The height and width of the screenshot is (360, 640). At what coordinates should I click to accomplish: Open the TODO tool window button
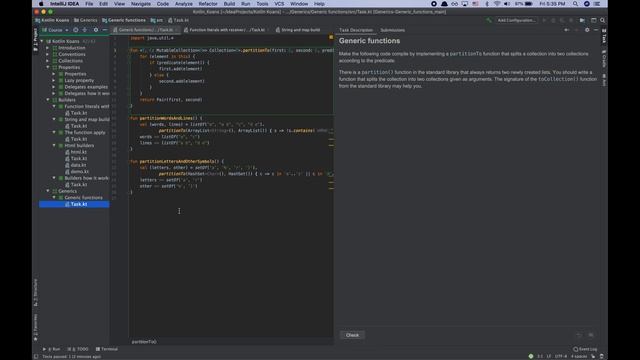78,349
